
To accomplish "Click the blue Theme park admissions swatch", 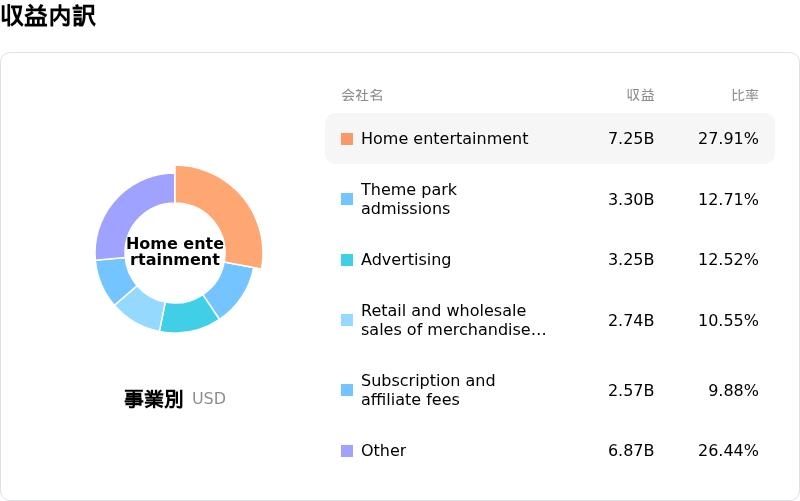I will click(x=347, y=199).
